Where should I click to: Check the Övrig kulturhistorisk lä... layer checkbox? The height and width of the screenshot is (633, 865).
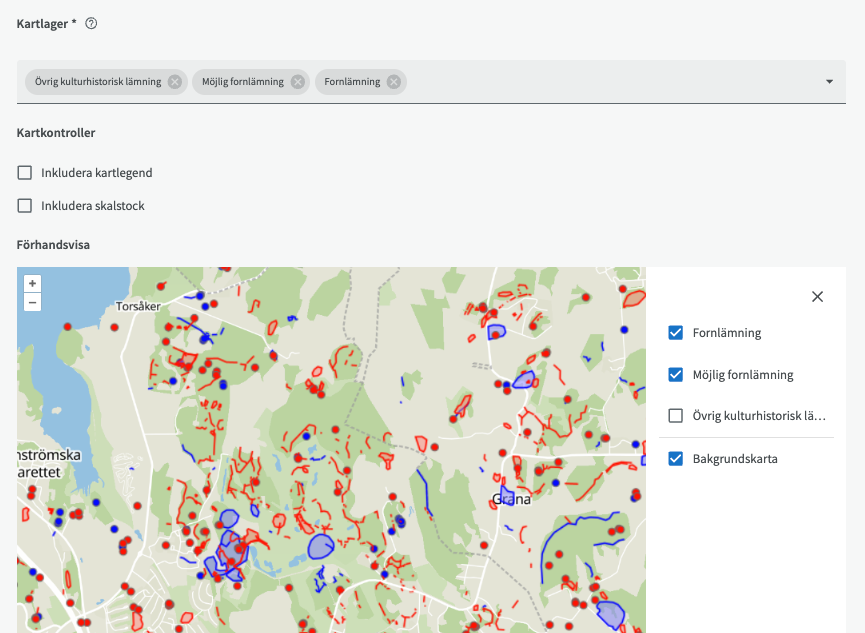click(676, 416)
